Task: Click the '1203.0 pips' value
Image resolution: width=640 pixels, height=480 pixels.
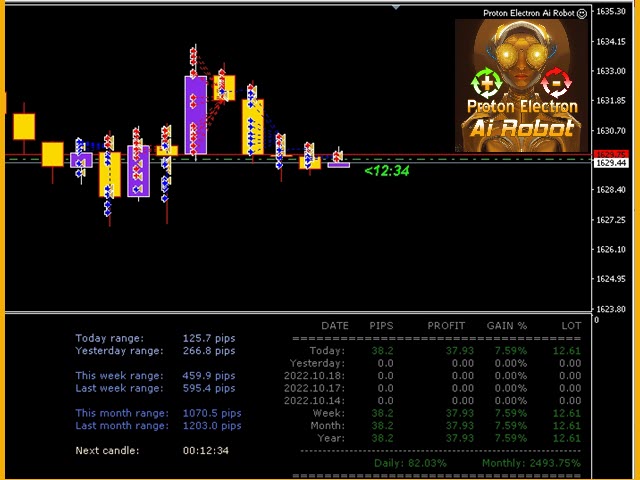Action: (x=212, y=426)
